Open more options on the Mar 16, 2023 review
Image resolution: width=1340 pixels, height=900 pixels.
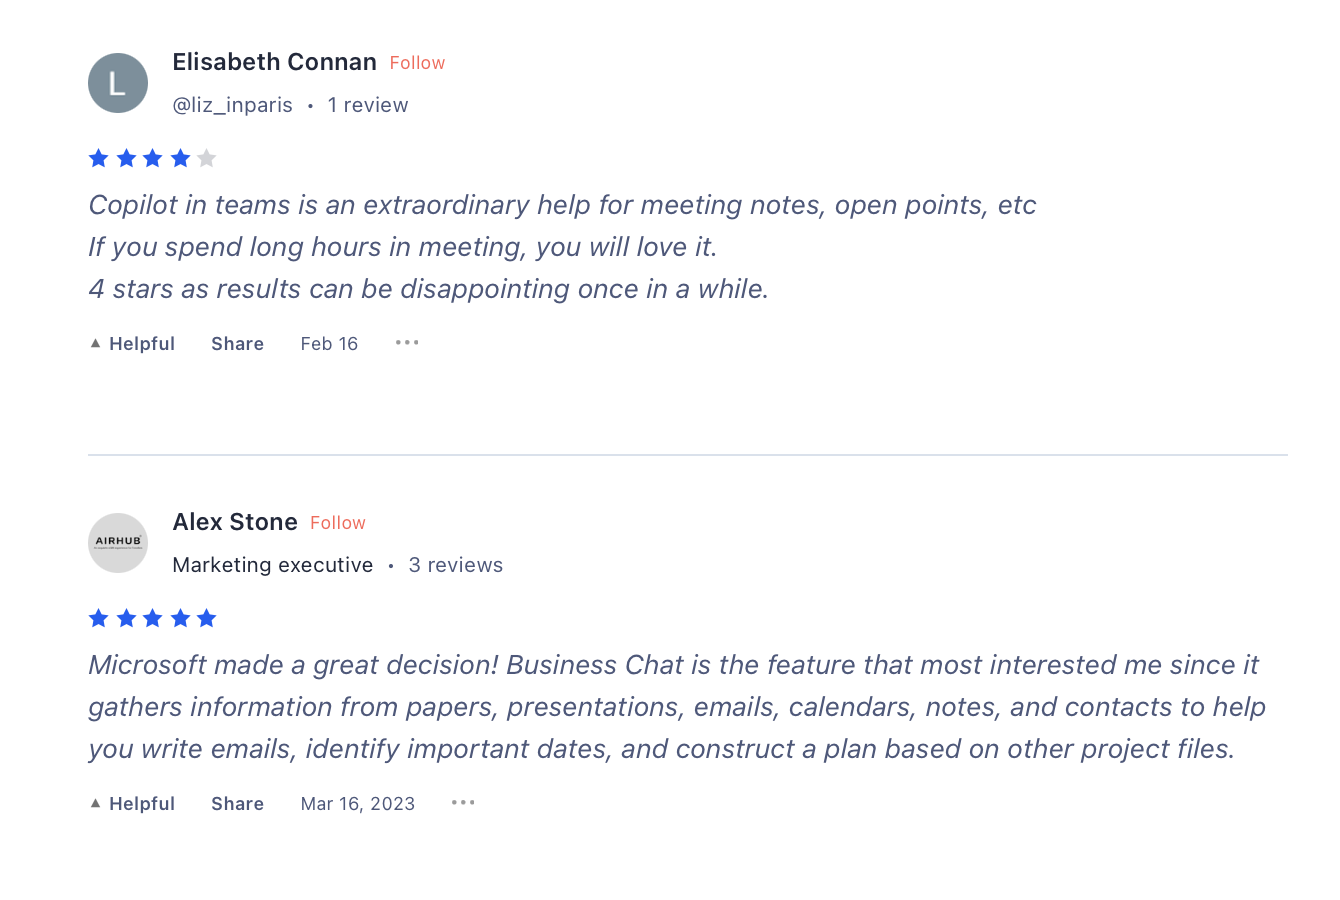[x=463, y=803]
